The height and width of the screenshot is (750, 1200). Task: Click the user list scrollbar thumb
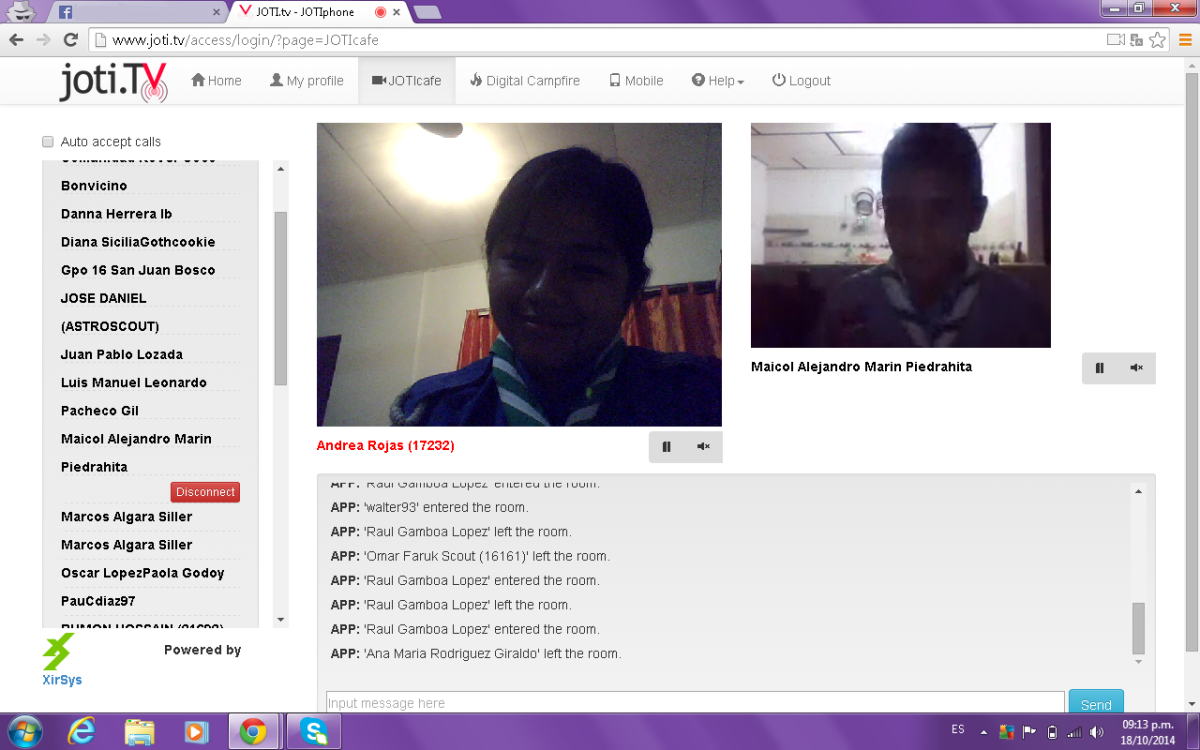[x=281, y=298]
